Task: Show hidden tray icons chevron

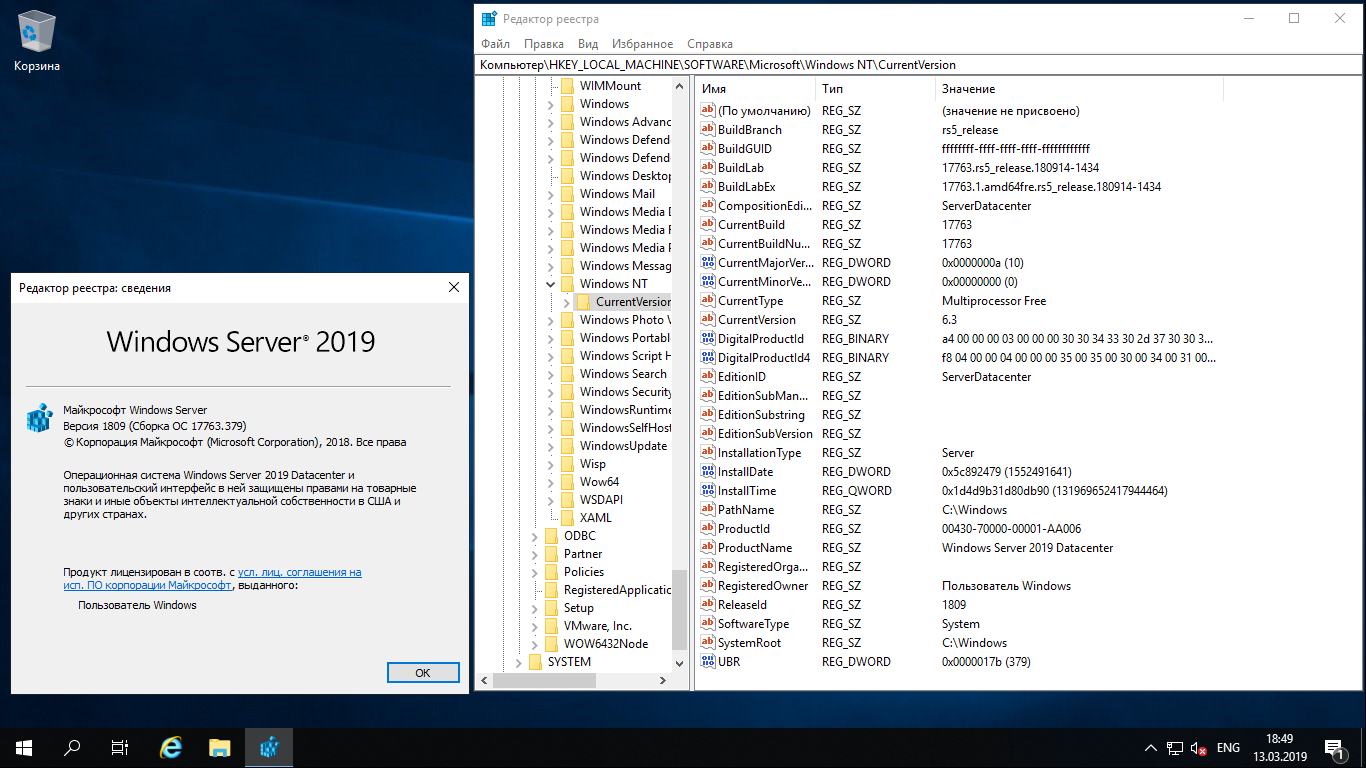Action: [1150, 748]
